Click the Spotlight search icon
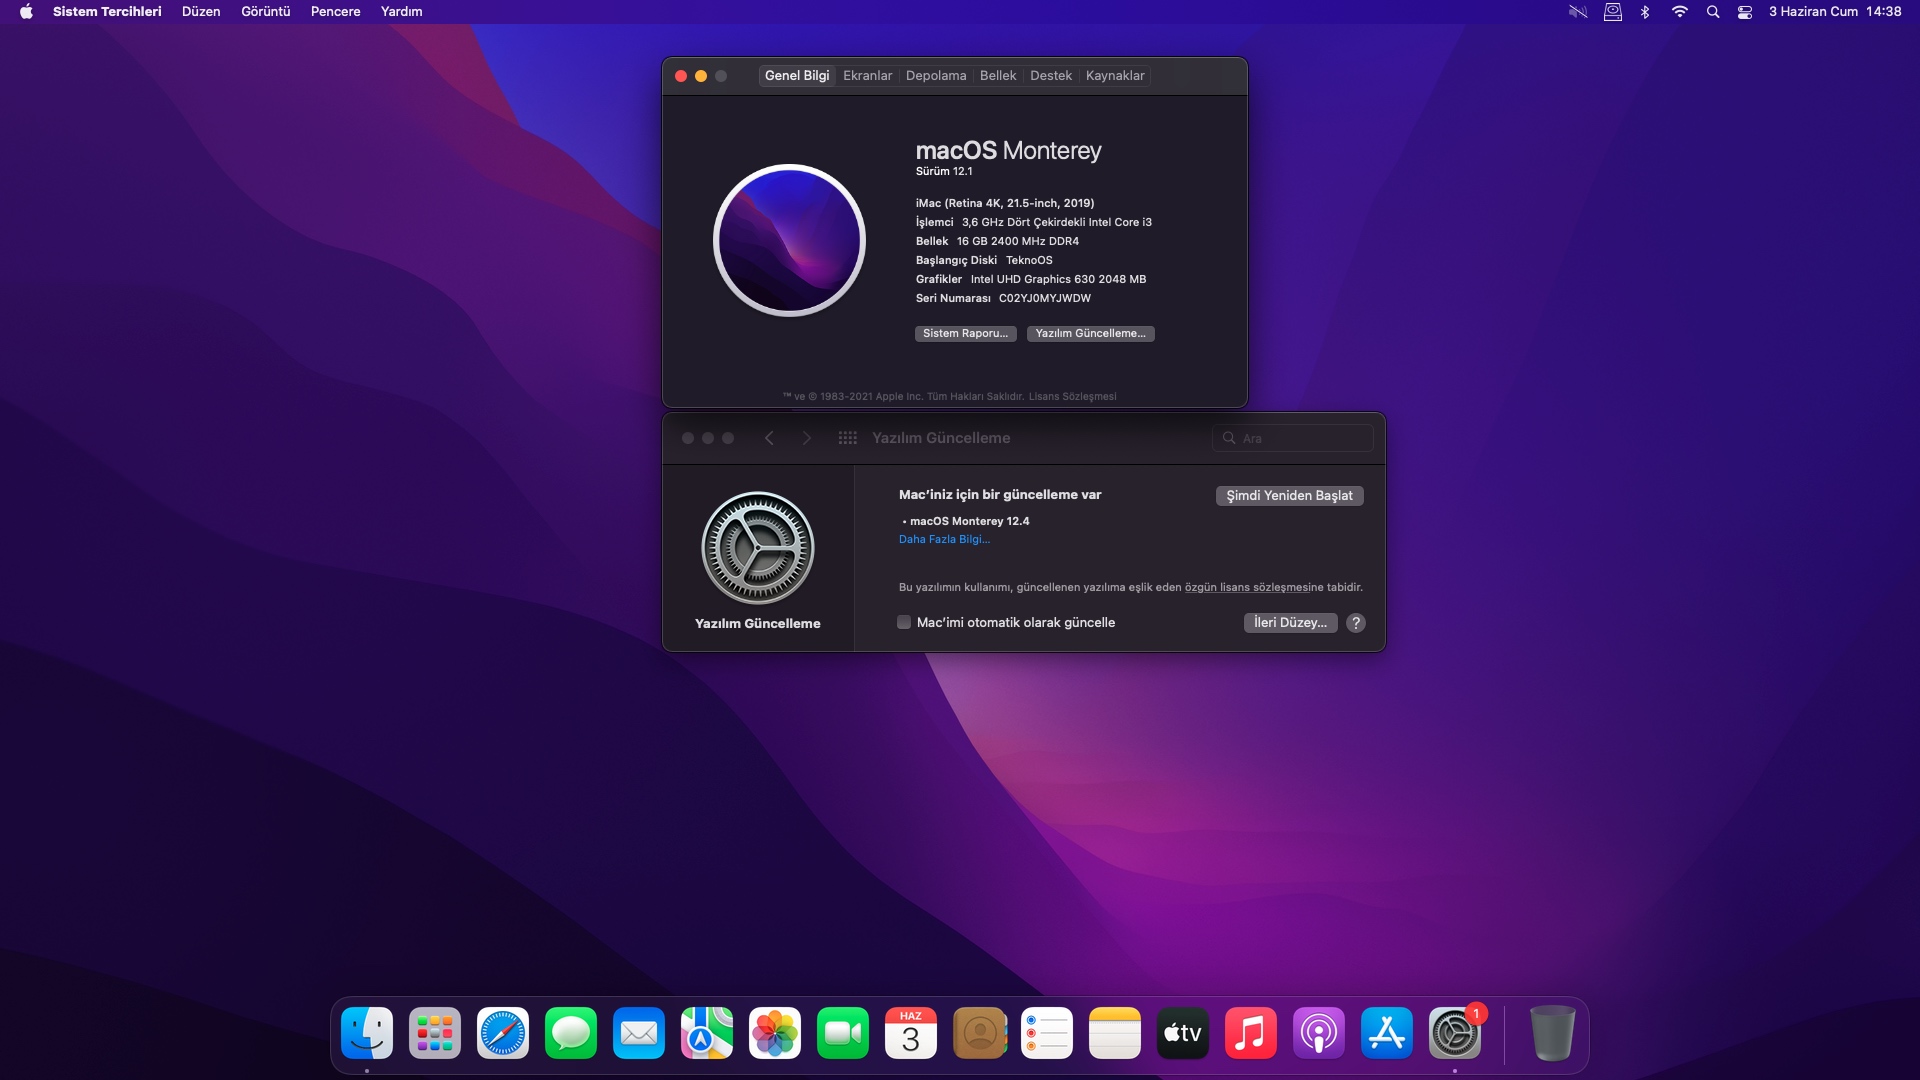 [x=1713, y=12]
